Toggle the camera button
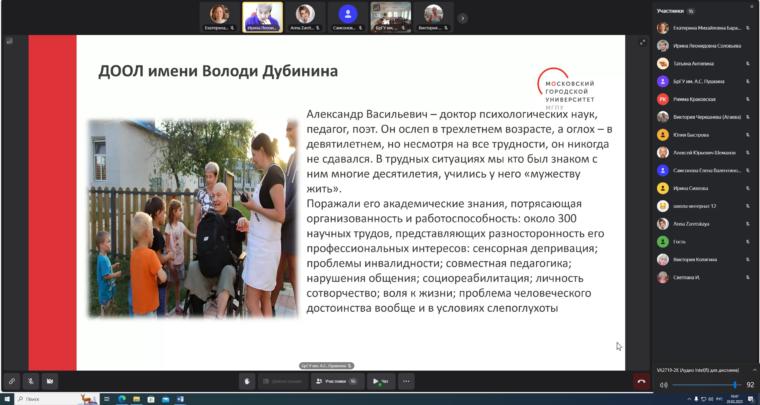 pyautogui.click(x=49, y=381)
